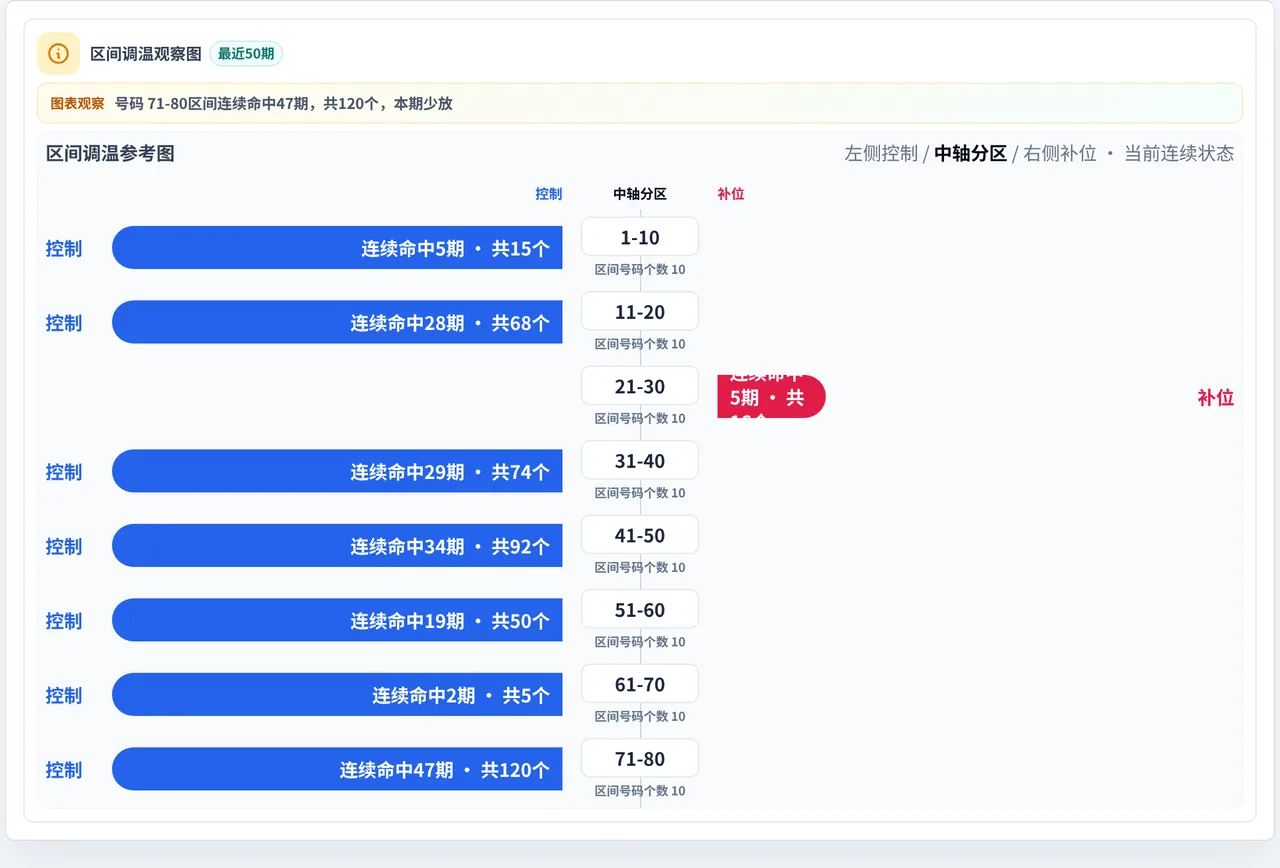Select the 21-30 interval box
The image size is (1280, 868).
(x=640, y=386)
